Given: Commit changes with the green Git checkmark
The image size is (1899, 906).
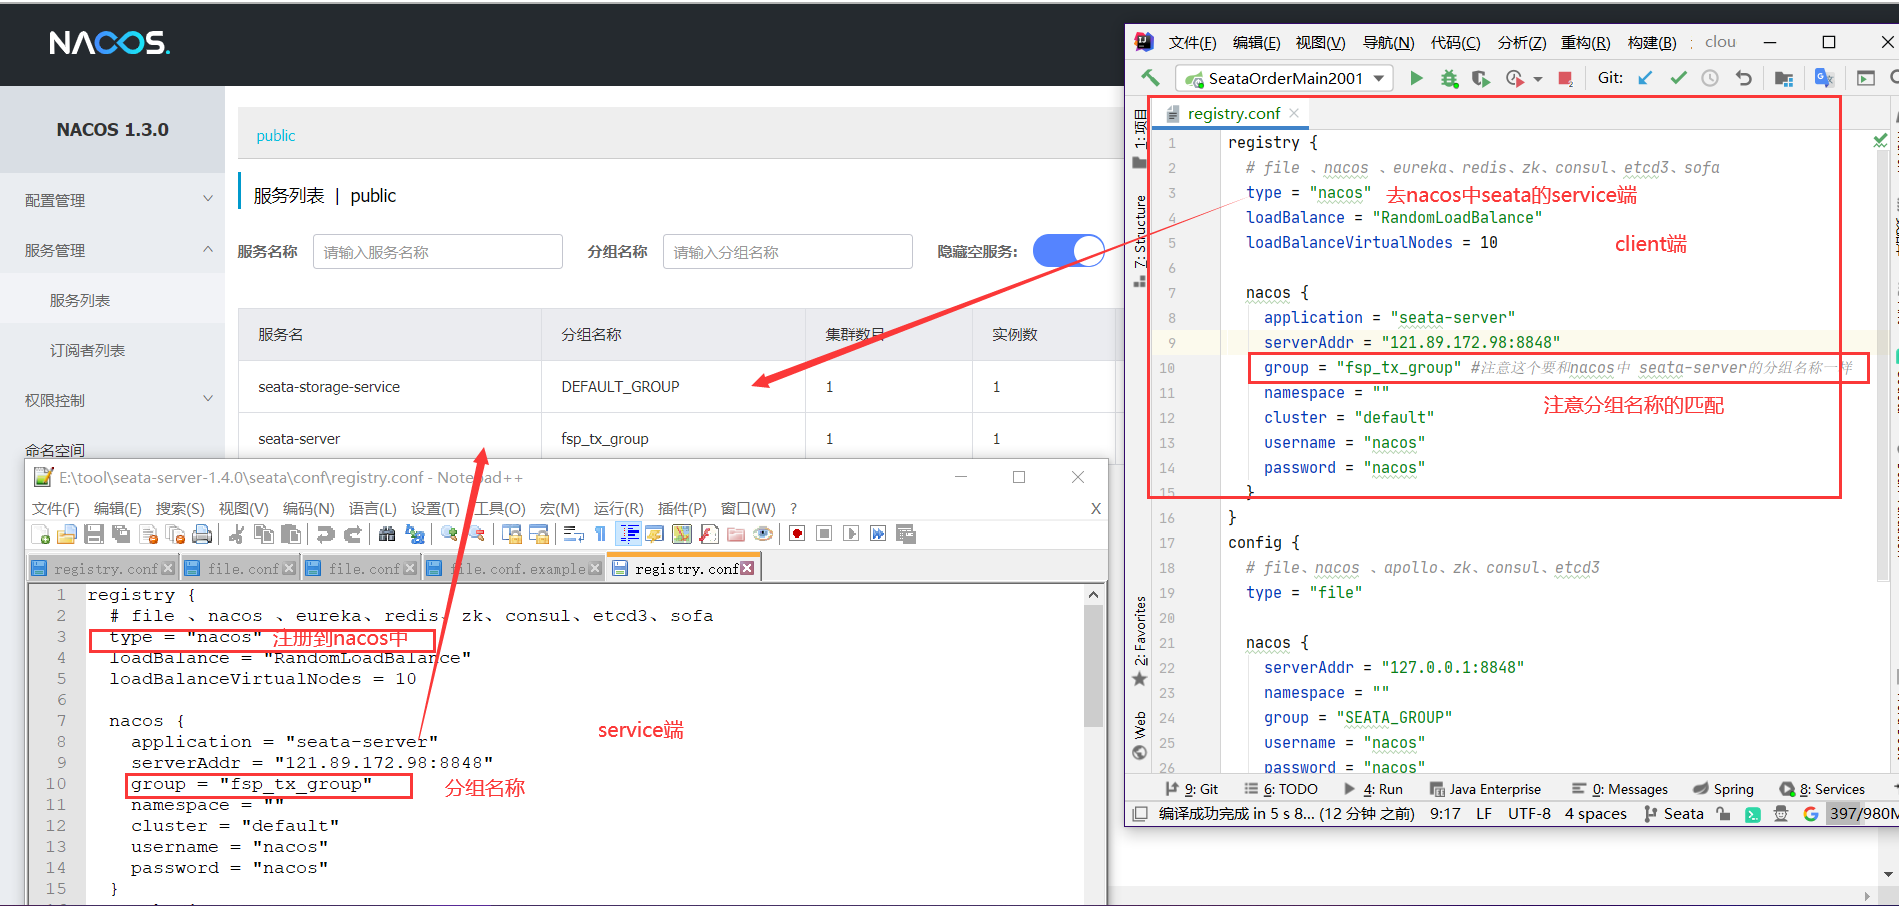Looking at the screenshot, I should 1678,78.
